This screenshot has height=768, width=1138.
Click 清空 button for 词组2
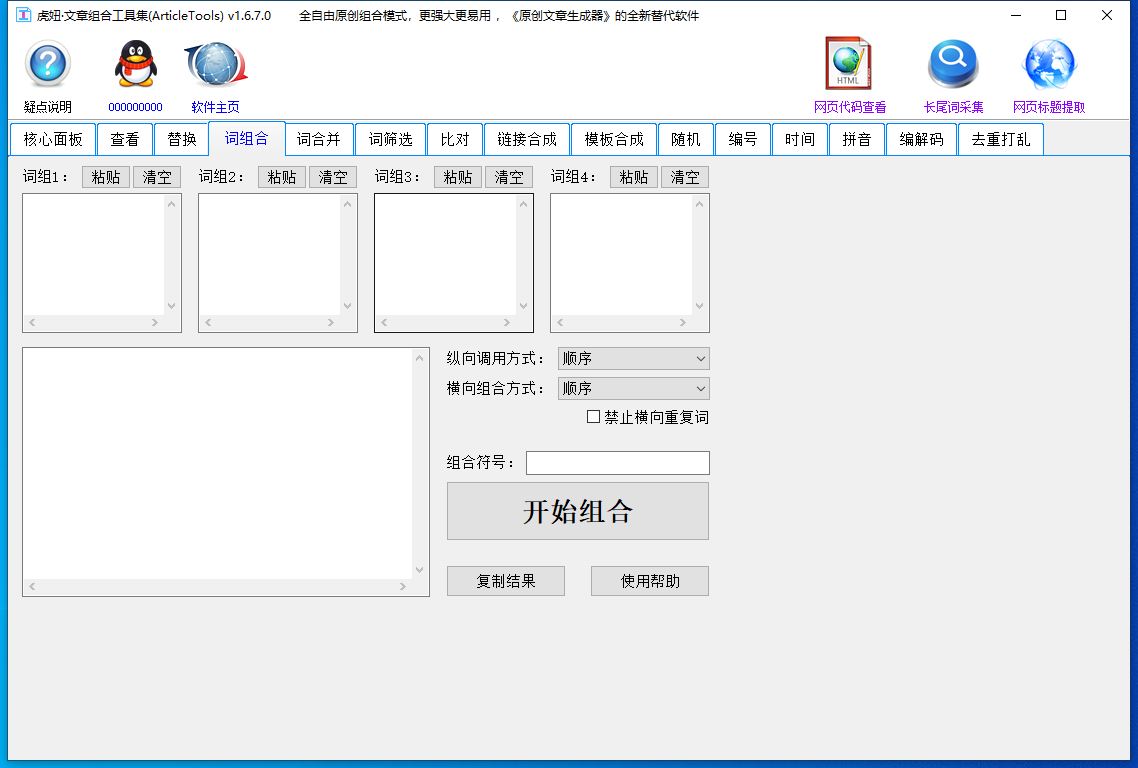tap(333, 177)
